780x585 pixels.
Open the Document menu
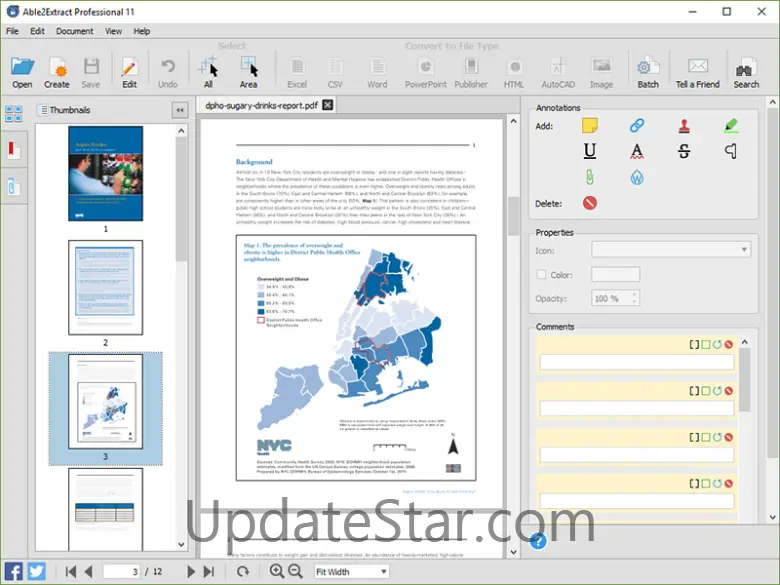coord(75,31)
